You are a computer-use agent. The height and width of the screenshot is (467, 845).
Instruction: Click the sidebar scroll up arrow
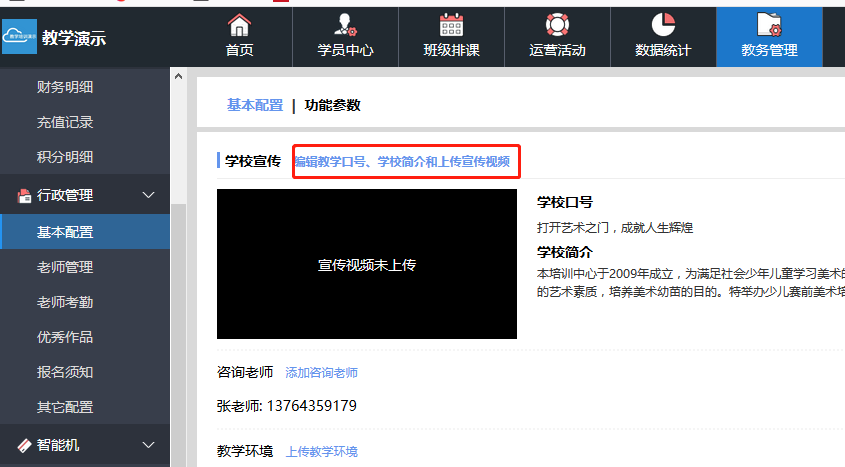pos(178,76)
